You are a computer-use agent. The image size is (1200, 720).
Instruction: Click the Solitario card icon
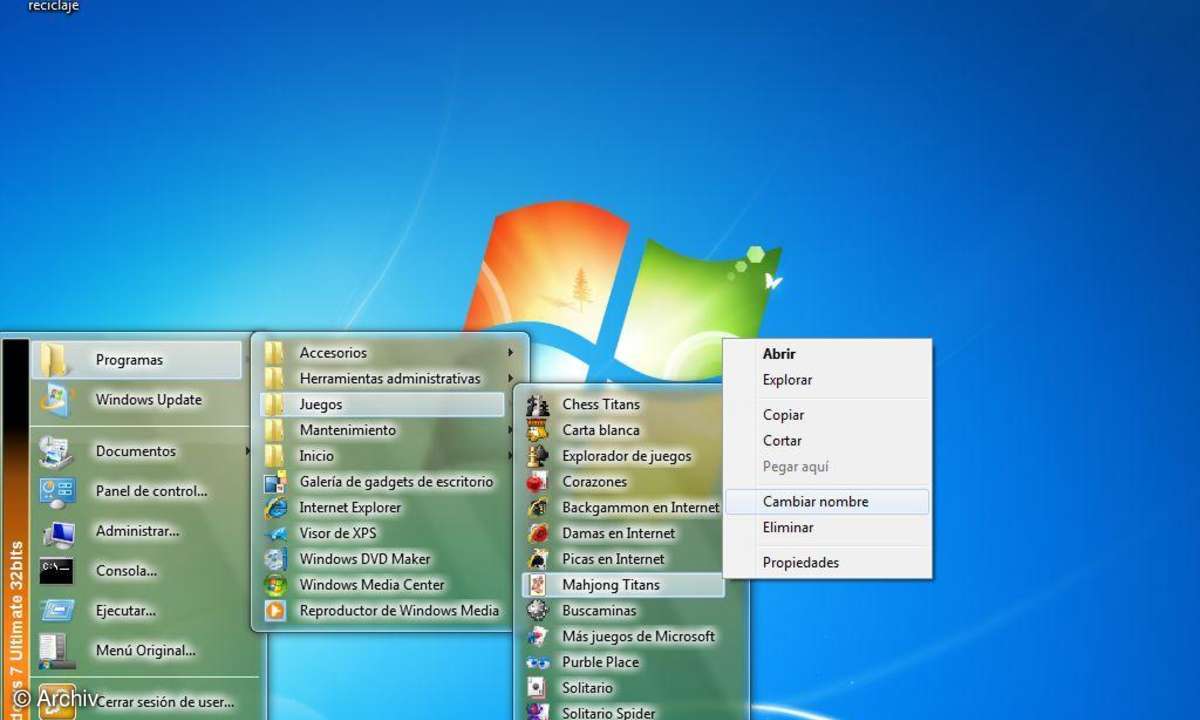click(x=538, y=688)
